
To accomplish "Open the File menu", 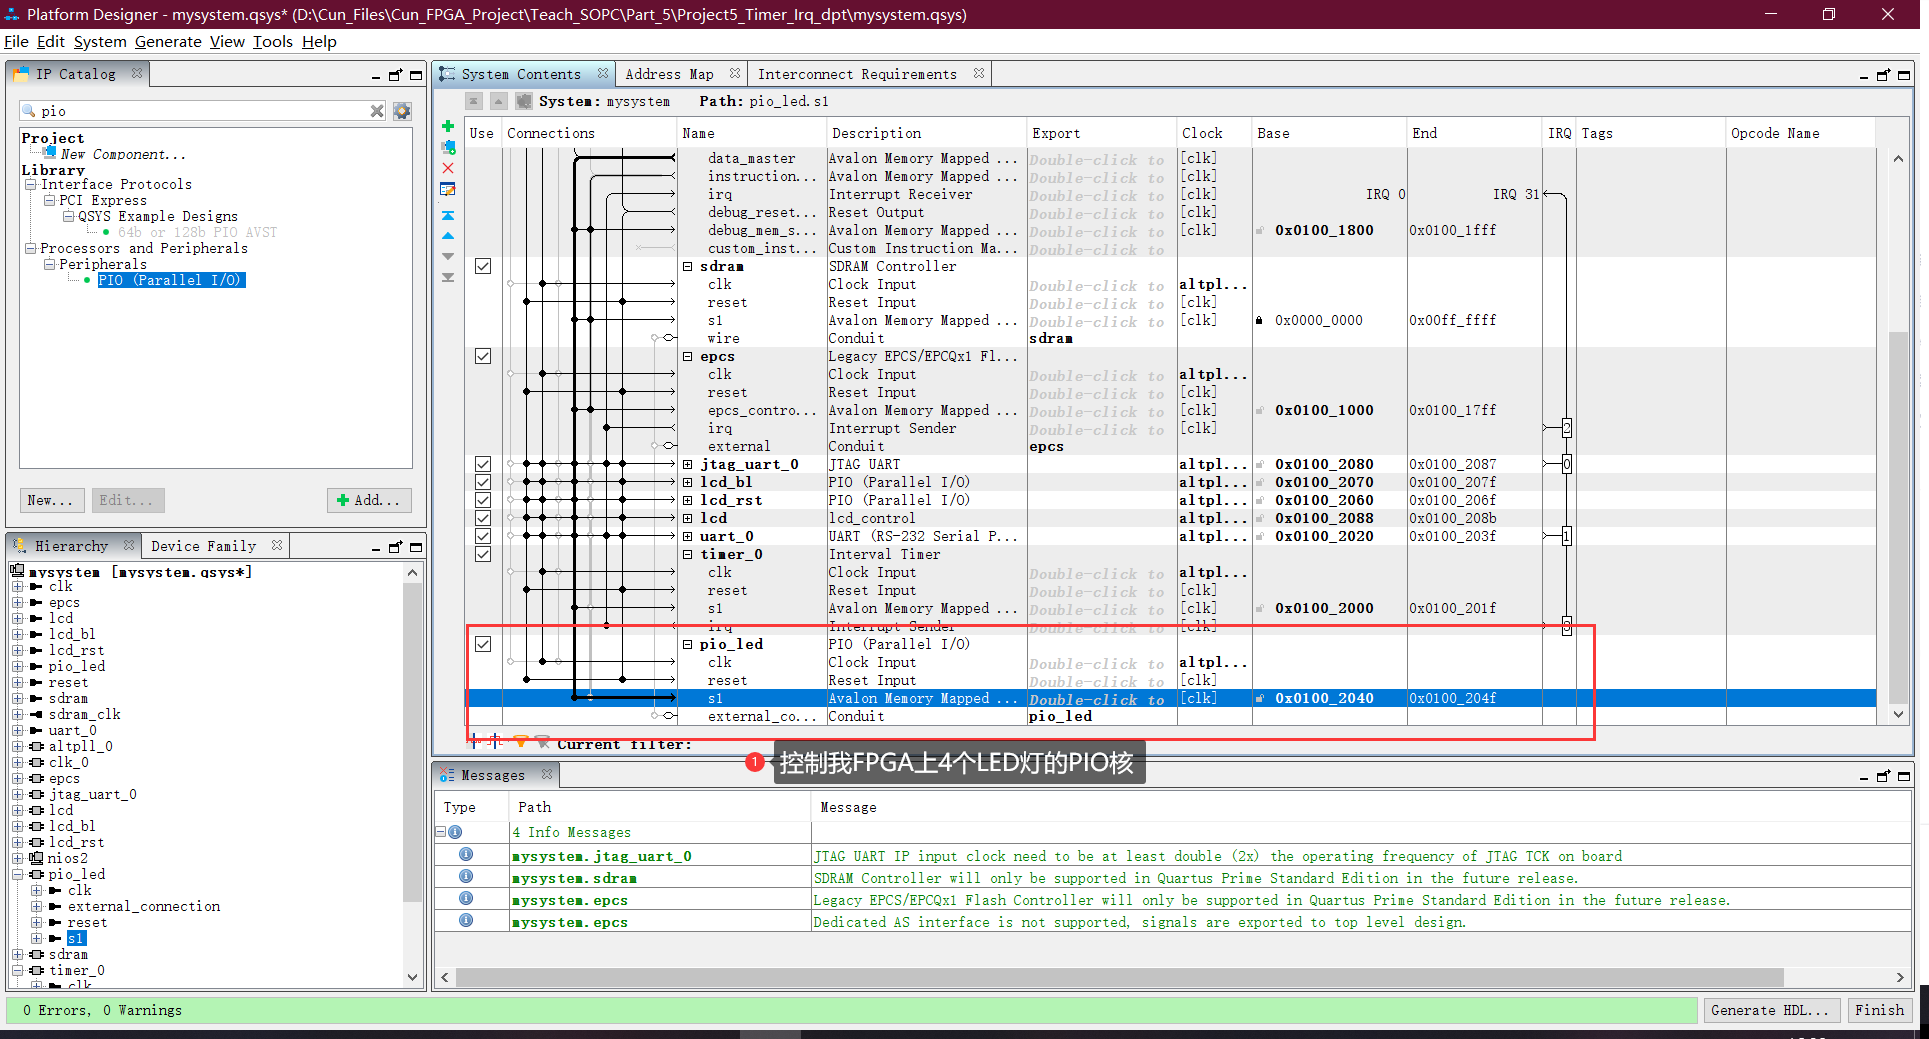I will tap(16, 41).
